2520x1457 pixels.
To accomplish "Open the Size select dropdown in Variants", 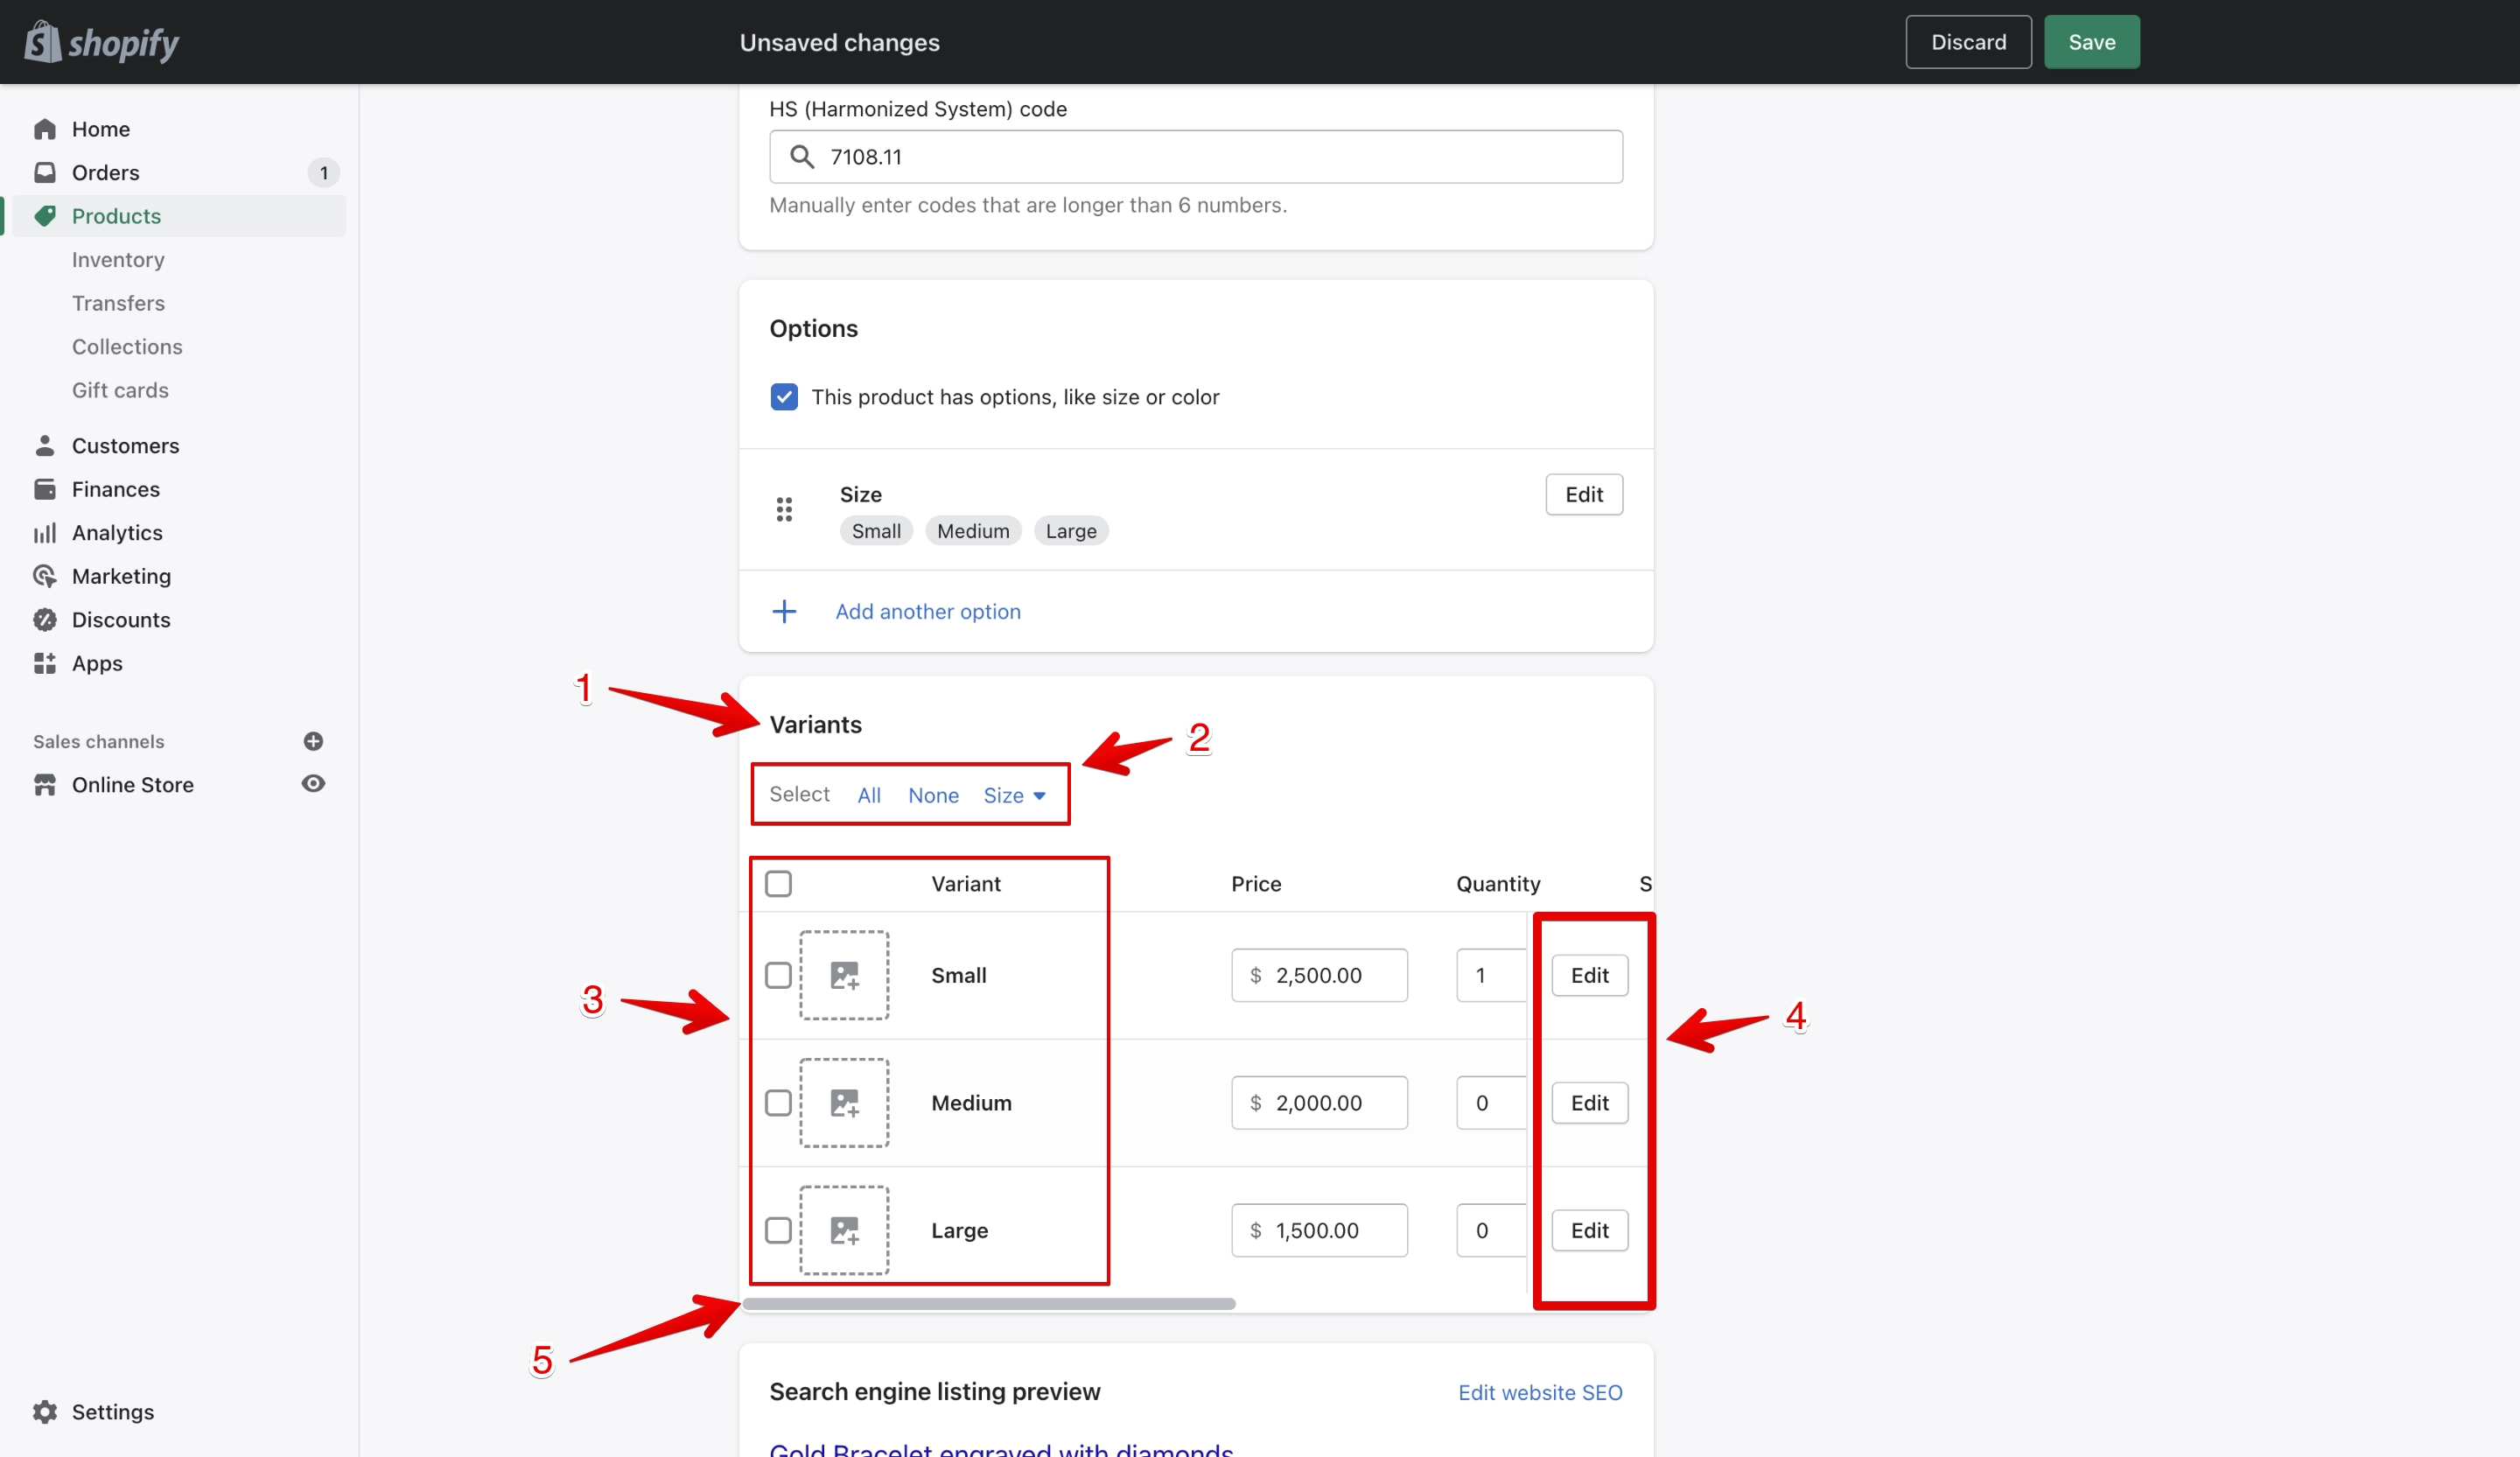I will (1015, 795).
